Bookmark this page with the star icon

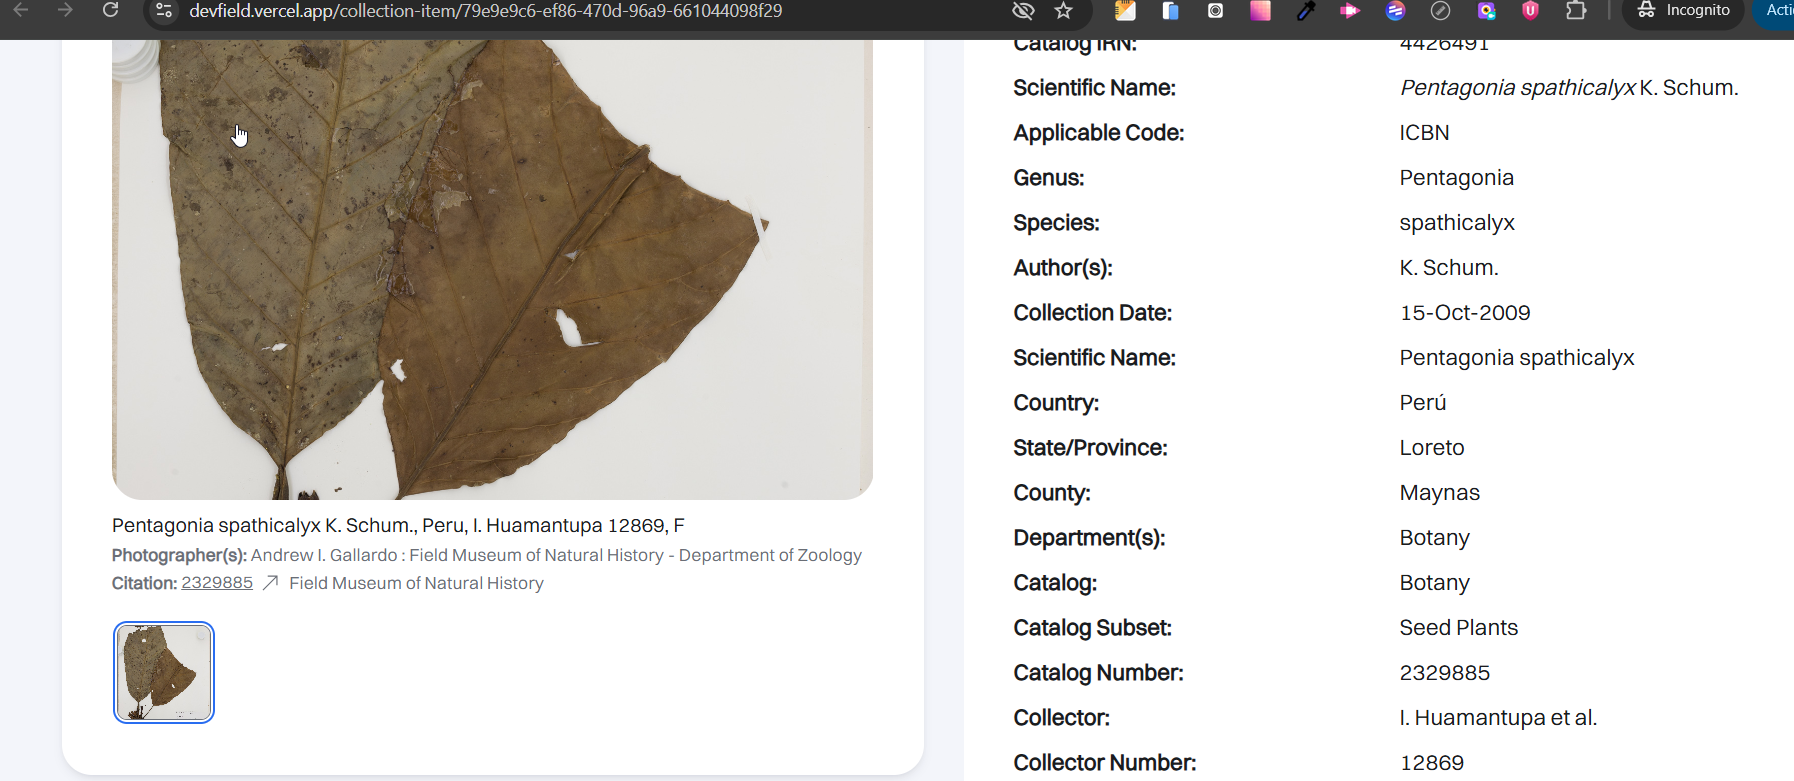pyautogui.click(x=1063, y=11)
